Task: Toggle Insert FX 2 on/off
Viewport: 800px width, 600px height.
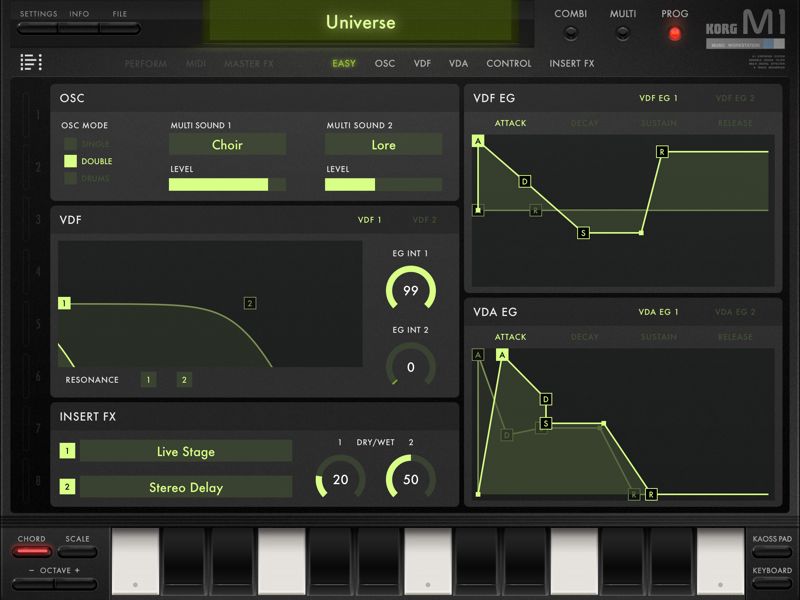Action: [67, 487]
